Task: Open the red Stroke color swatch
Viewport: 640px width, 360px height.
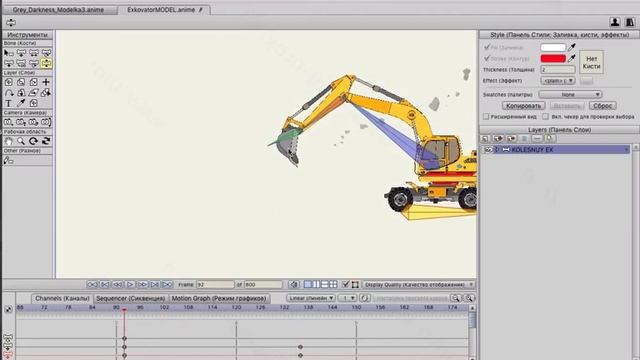Action: pyautogui.click(x=553, y=58)
